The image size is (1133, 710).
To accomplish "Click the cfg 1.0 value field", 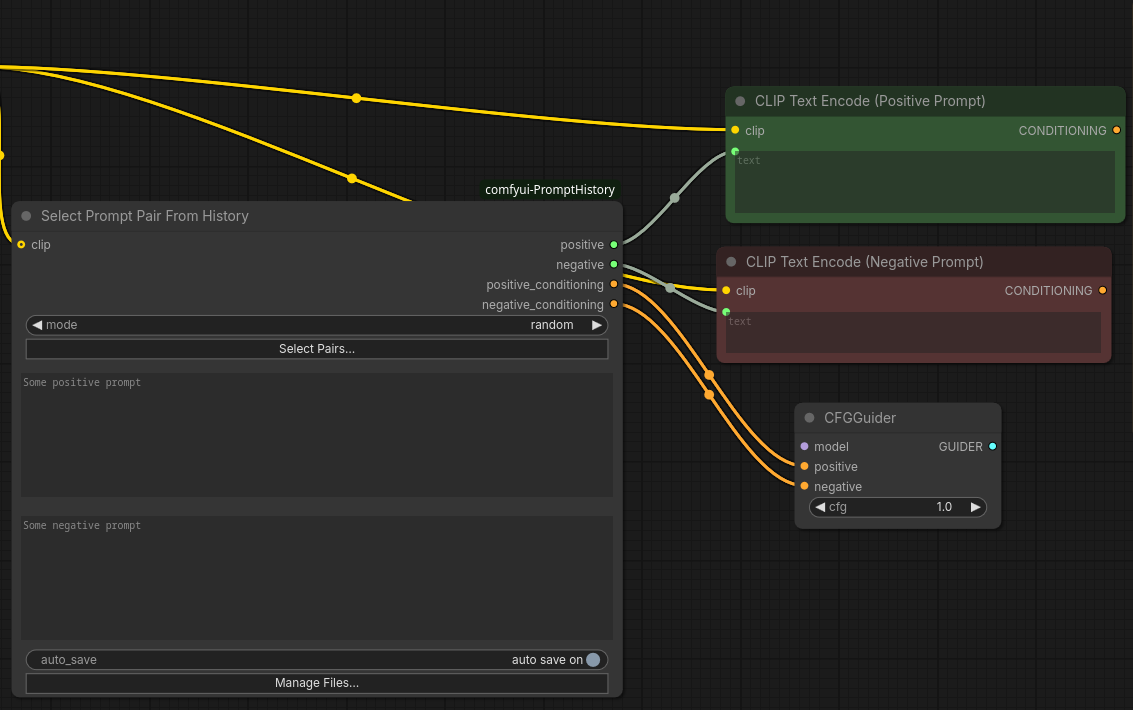I will pyautogui.click(x=898, y=507).
